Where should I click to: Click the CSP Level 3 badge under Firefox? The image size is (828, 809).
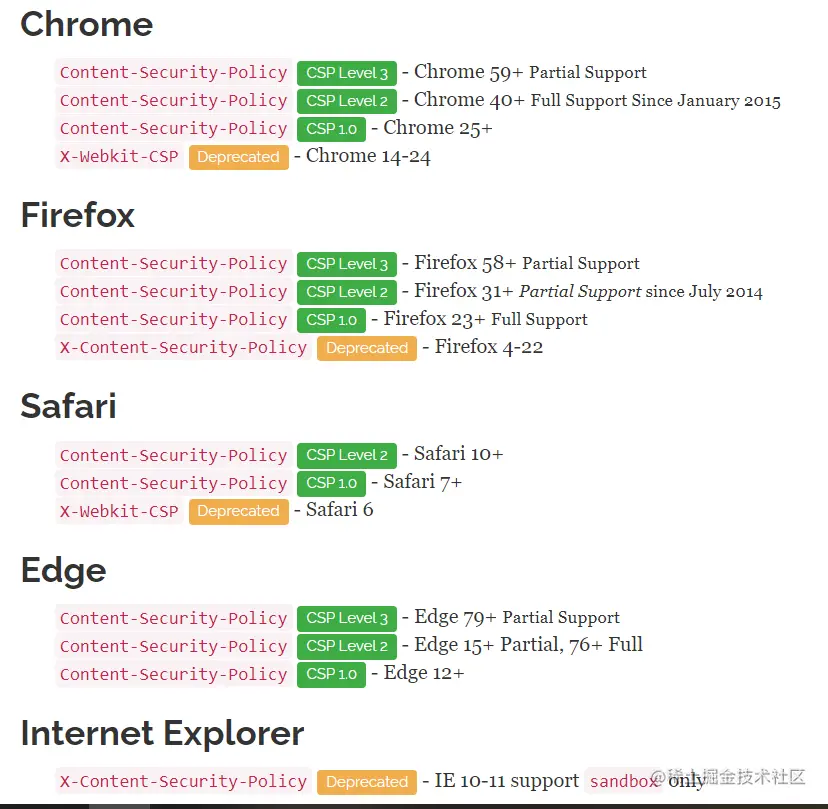coord(346,264)
